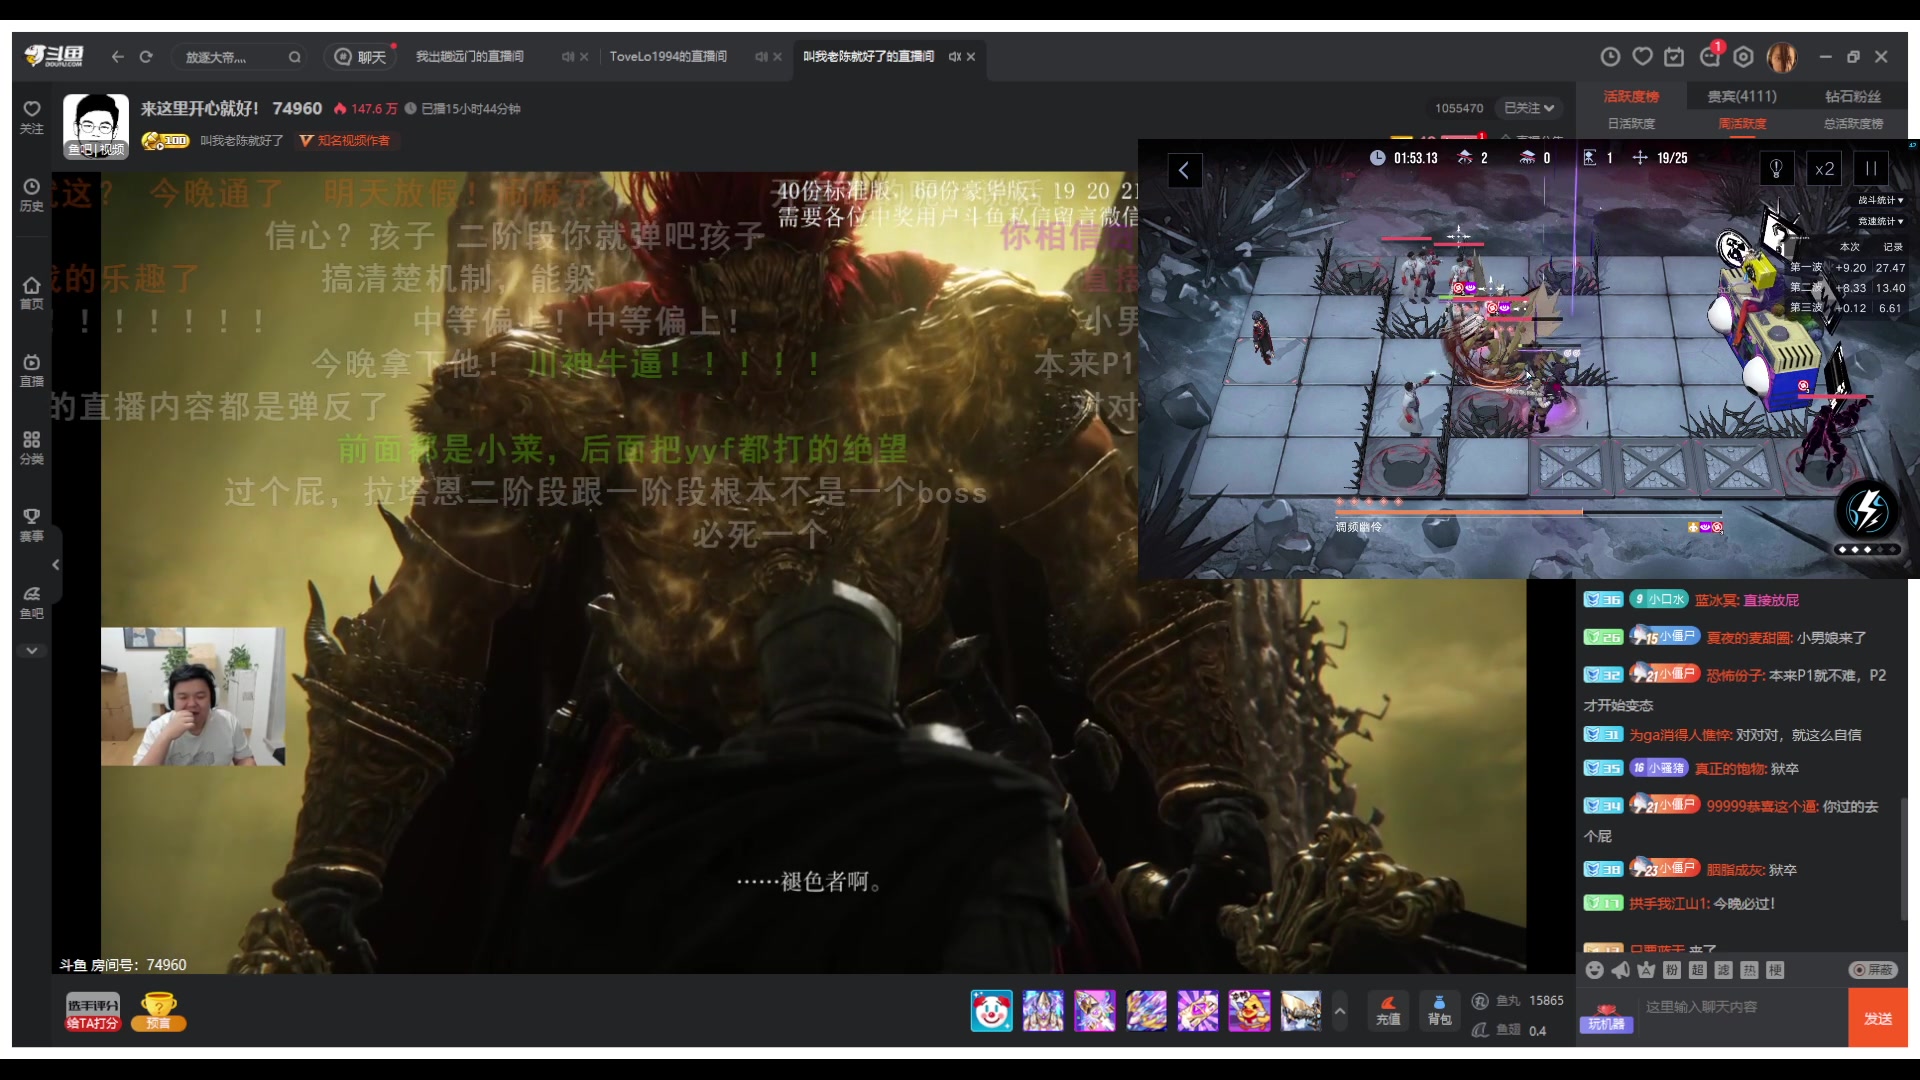Select the 日活跃度 sub-tab
The width and height of the screenshot is (1920, 1080).
pos(1631,124)
